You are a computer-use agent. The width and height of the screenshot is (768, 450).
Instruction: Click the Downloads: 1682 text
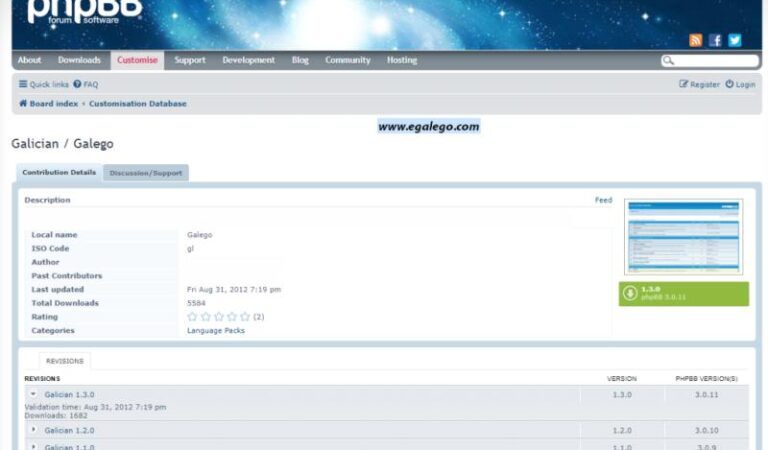56,415
